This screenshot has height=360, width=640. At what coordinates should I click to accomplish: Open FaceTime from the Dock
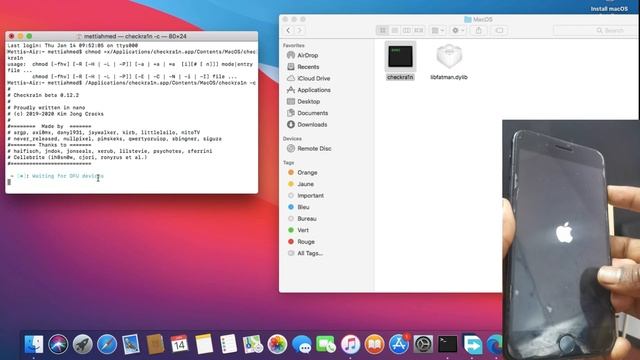coord(326,344)
